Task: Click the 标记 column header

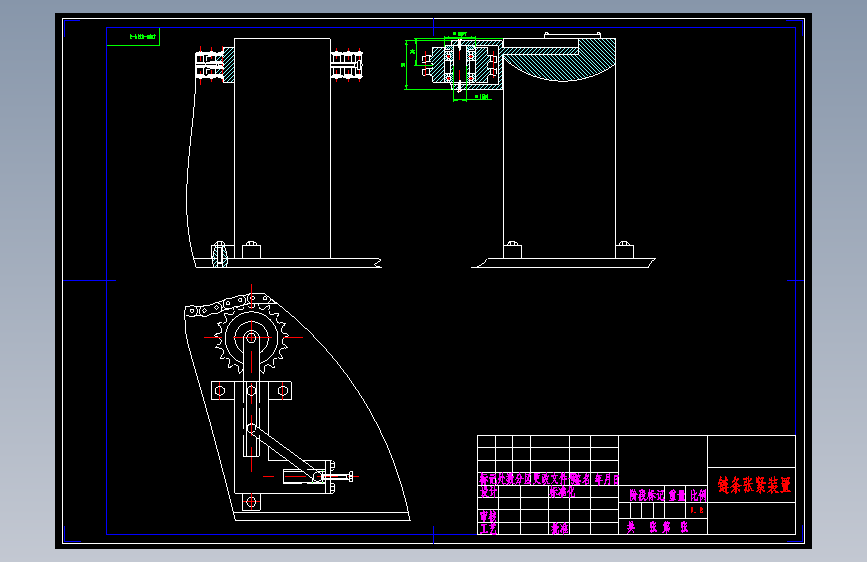Action: pos(488,479)
